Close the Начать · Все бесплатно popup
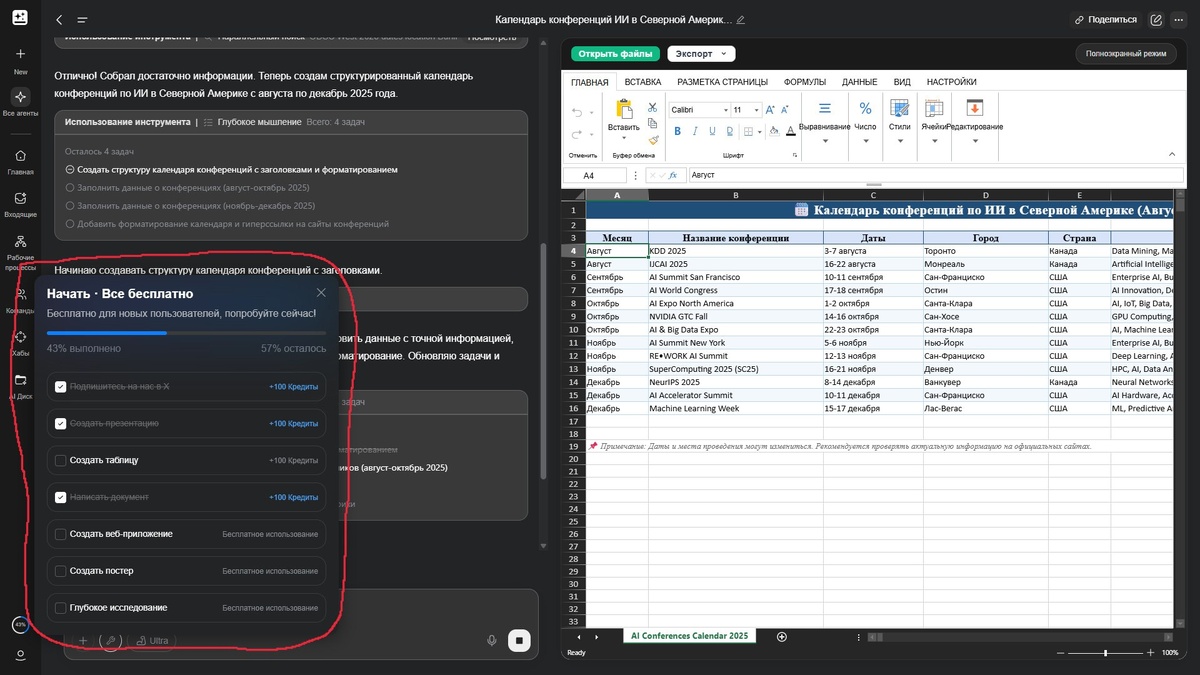This screenshot has height=675, width=1200. 321,293
